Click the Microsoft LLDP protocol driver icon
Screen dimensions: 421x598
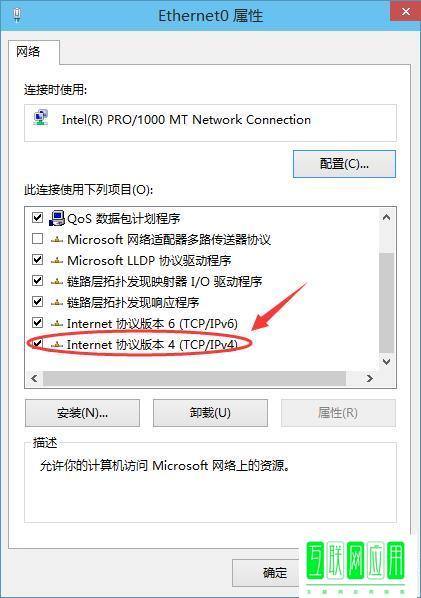tap(57, 261)
